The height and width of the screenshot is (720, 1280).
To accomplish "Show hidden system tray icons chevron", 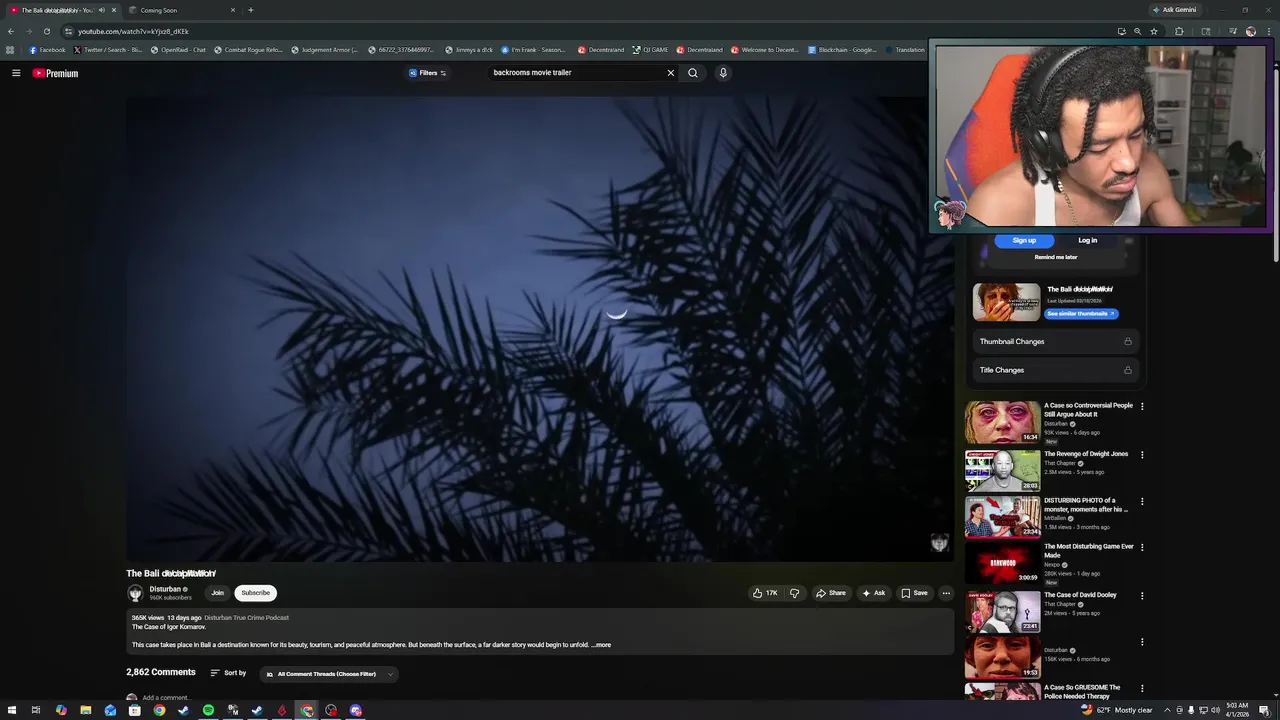I will (x=1167, y=710).
